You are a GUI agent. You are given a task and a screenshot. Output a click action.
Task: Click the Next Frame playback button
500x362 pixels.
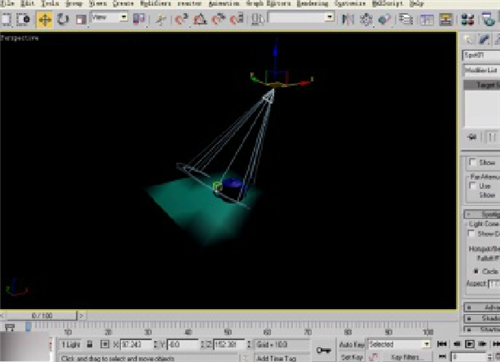482,344
